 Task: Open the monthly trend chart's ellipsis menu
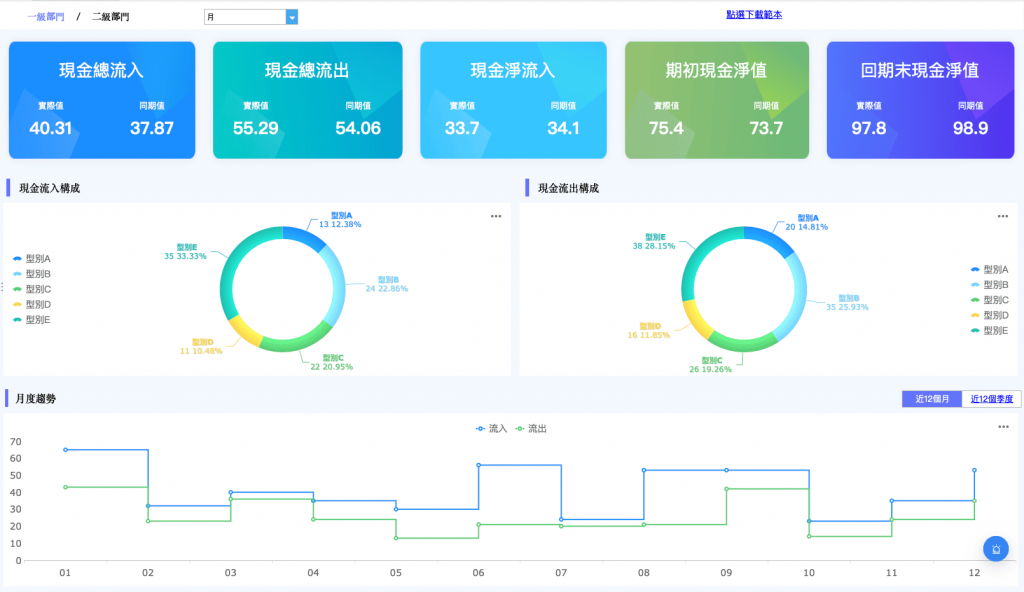pos(1003,427)
